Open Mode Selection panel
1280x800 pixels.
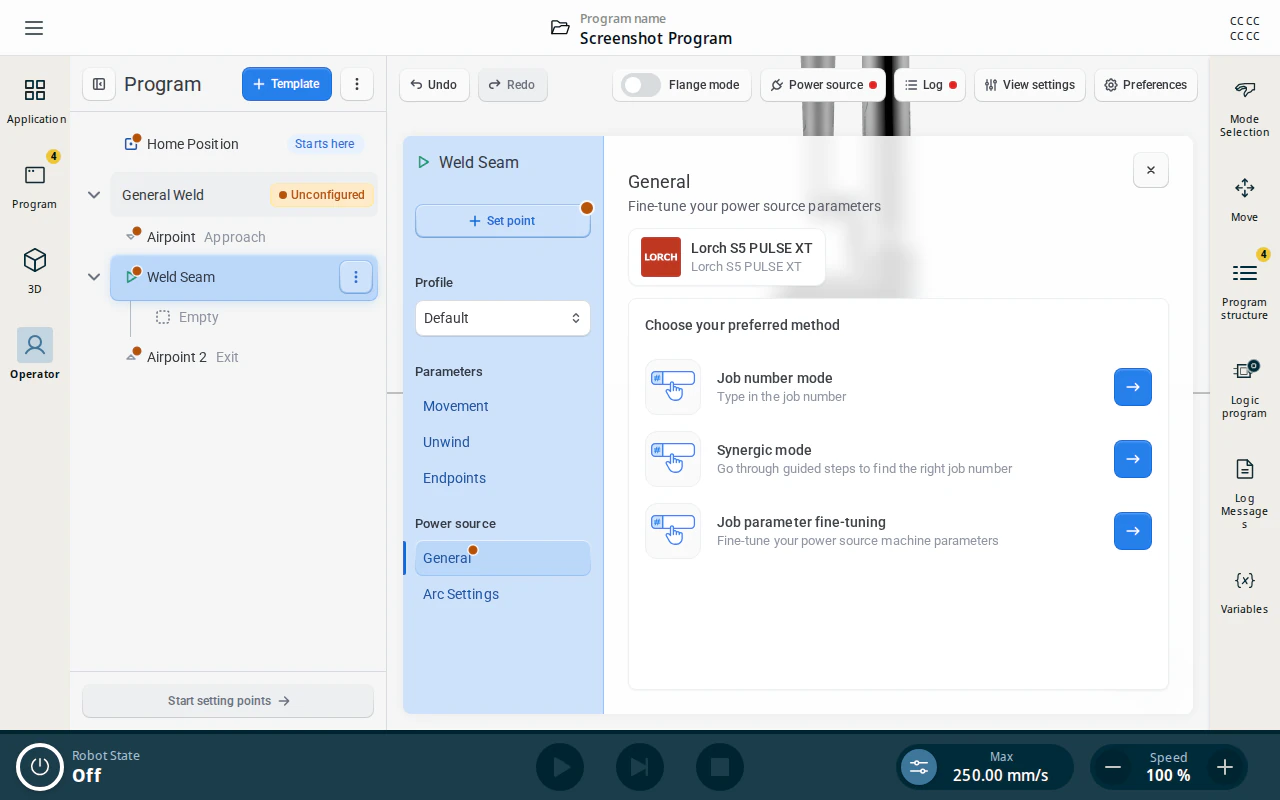(x=1244, y=108)
